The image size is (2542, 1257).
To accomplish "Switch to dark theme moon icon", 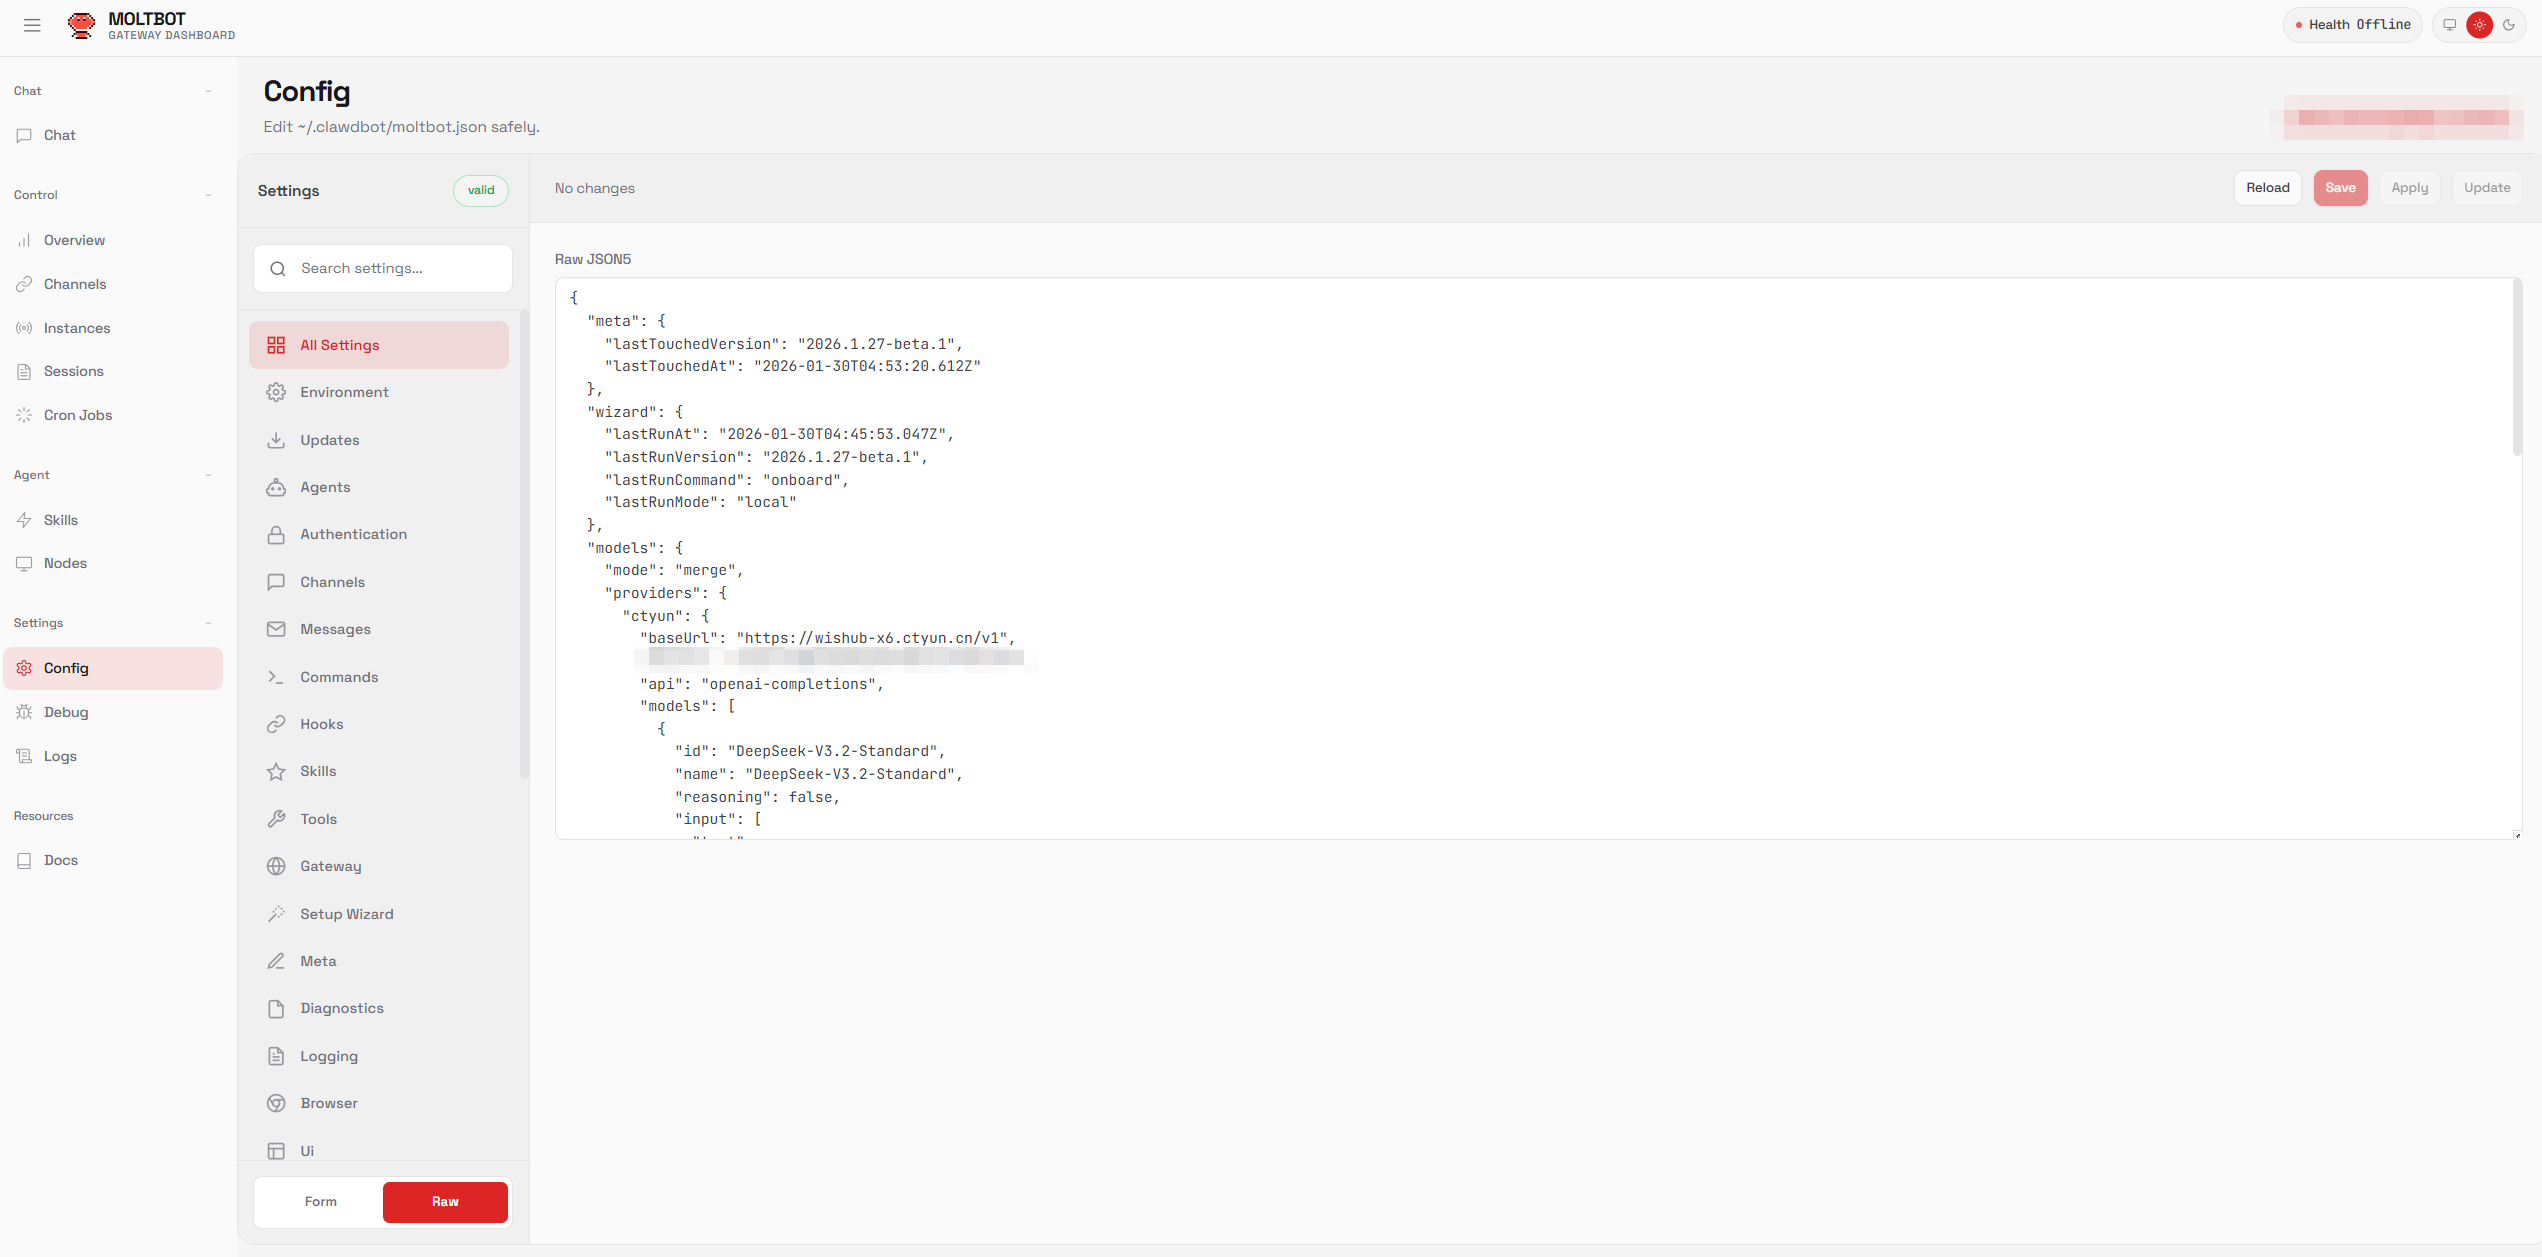I will pos(2509,25).
